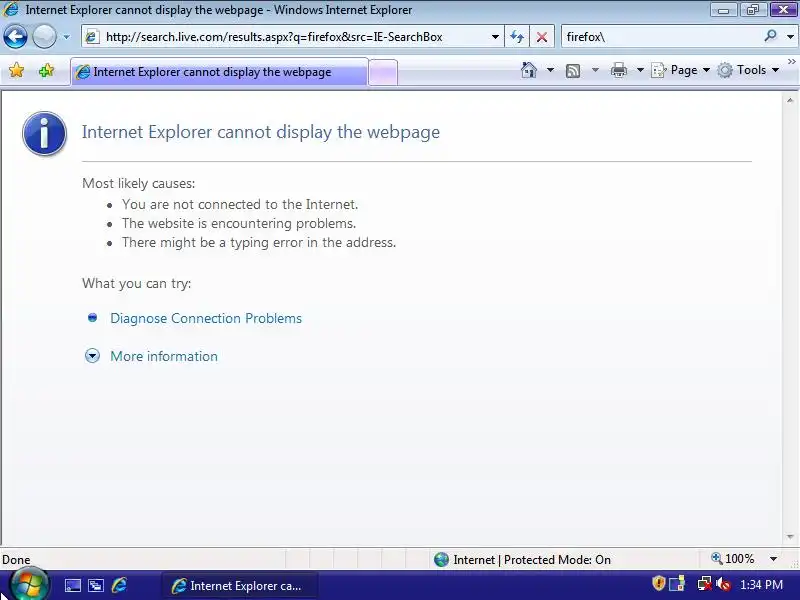Click the blue information icon
Image resolution: width=800 pixels, height=600 pixels.
pos(44,134)
